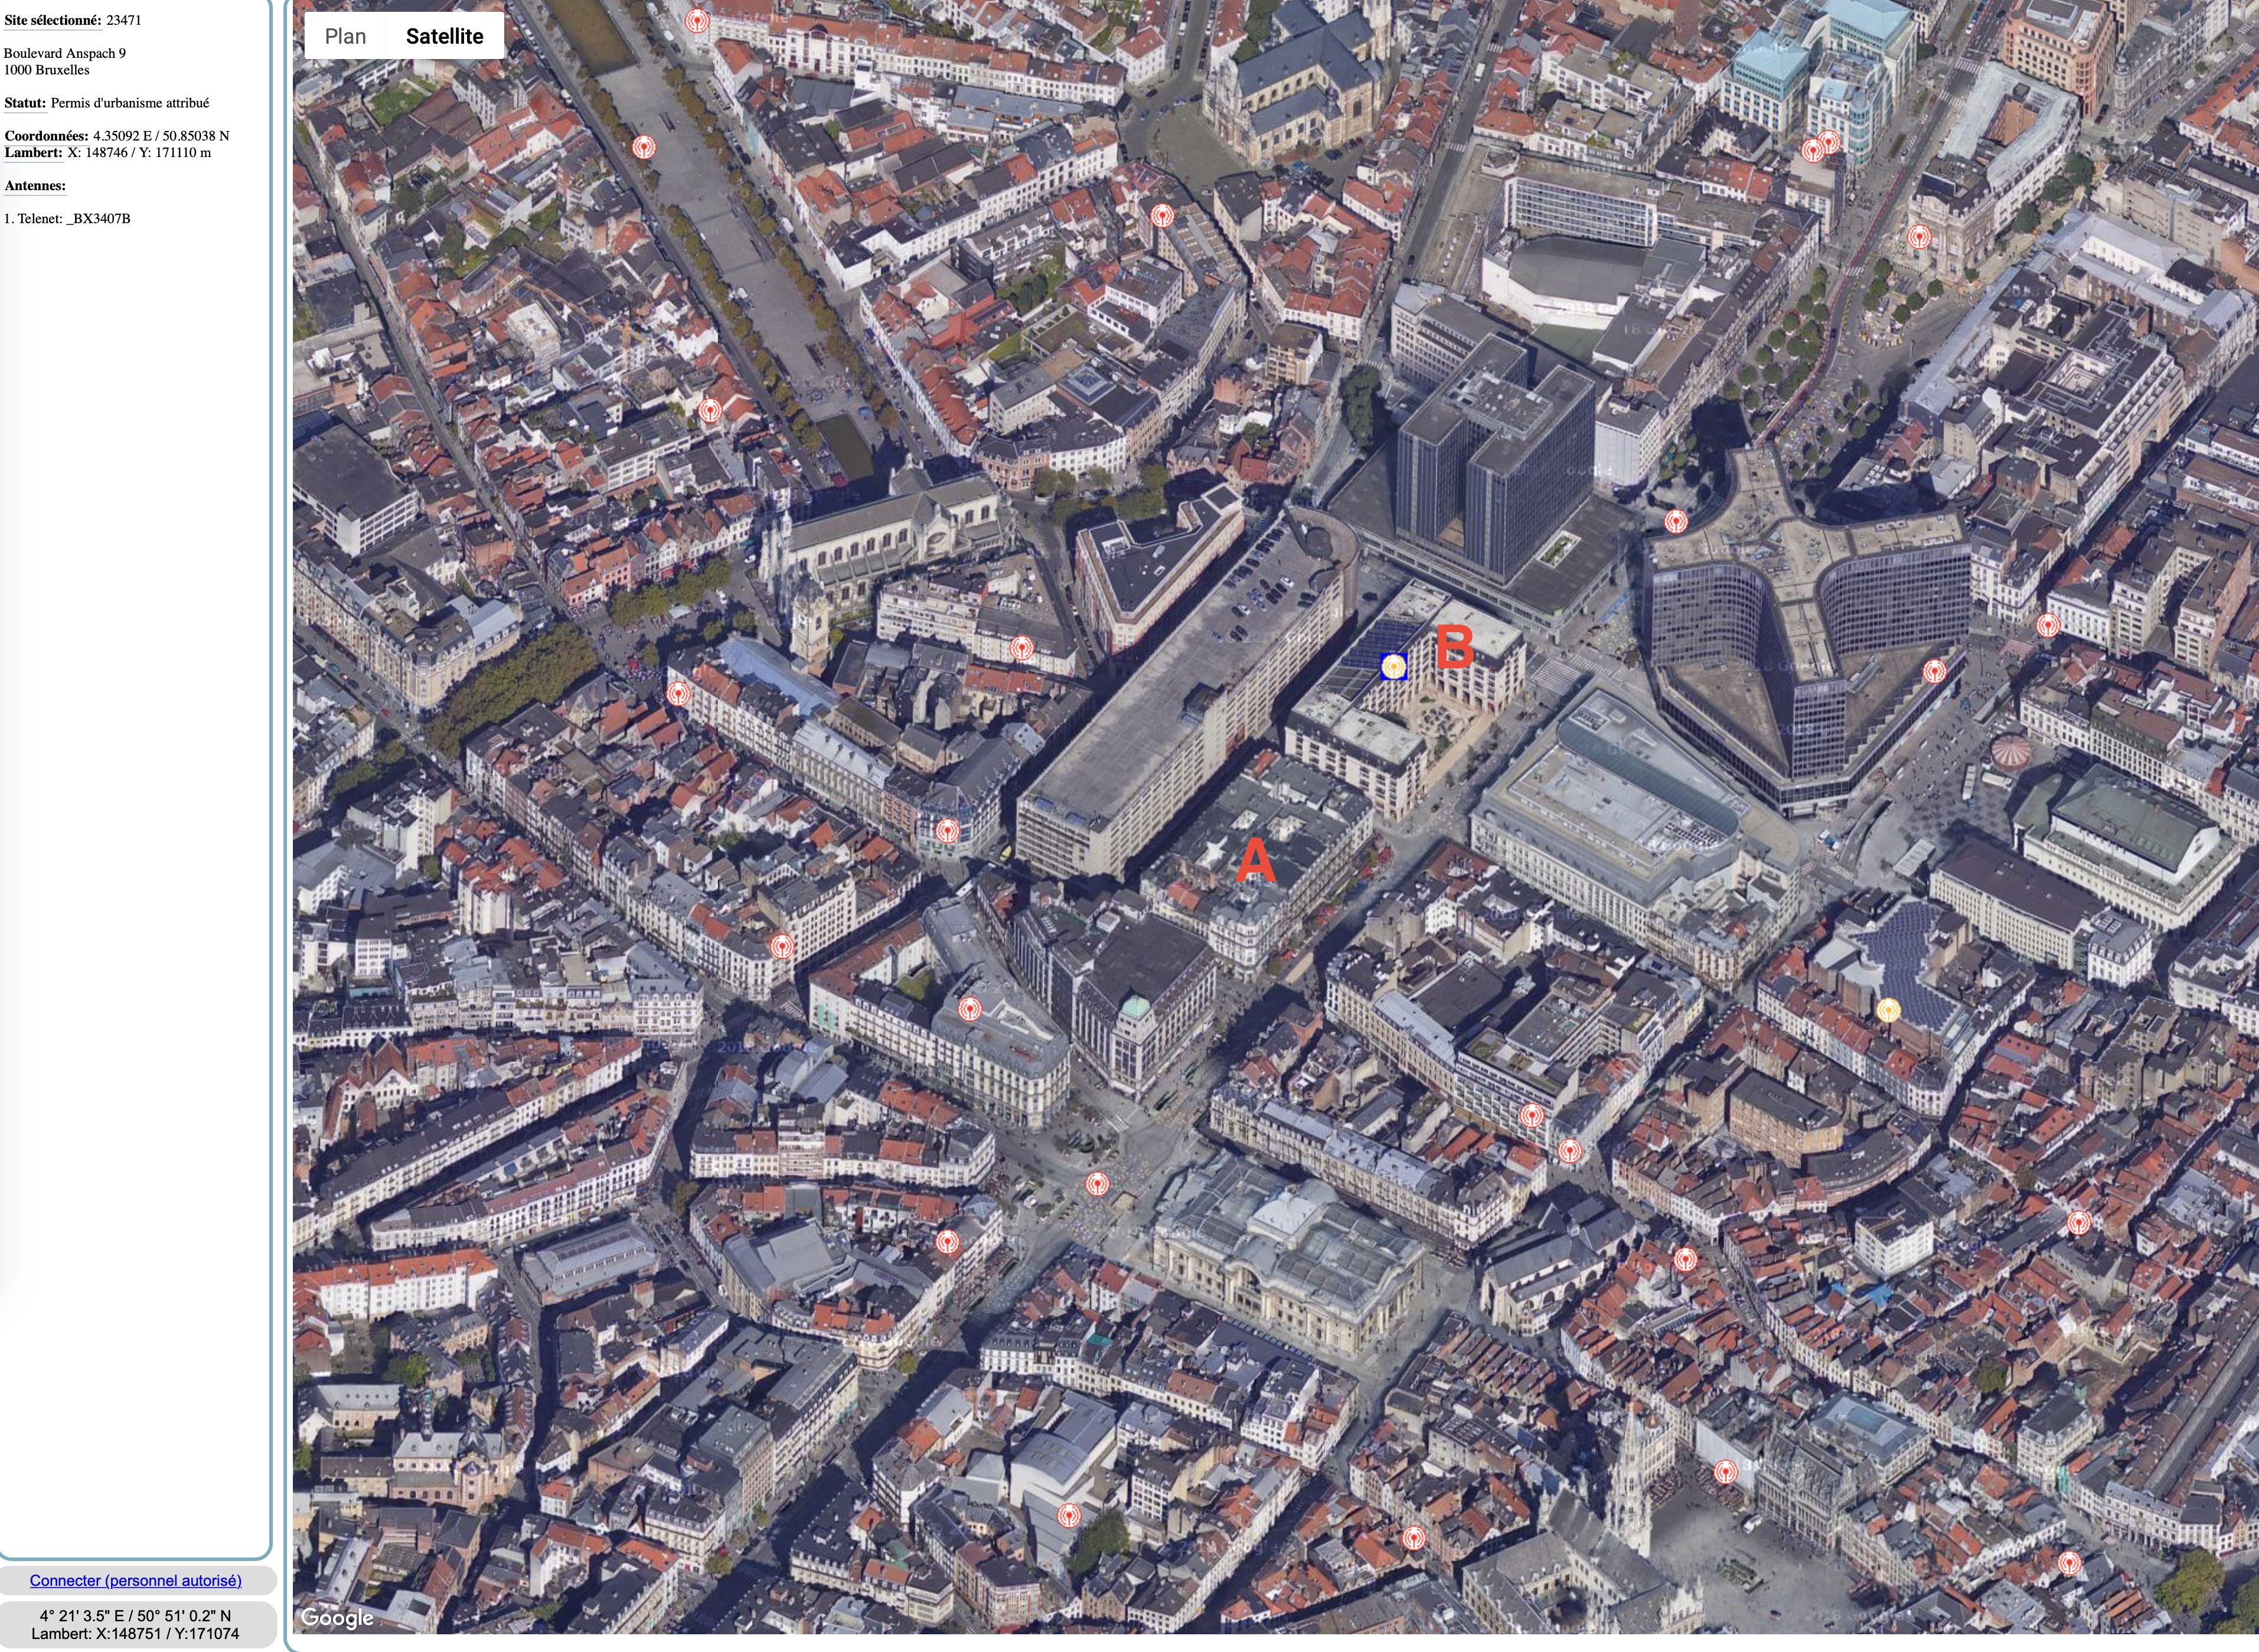Click the Antennes heading

click(35, 186)
